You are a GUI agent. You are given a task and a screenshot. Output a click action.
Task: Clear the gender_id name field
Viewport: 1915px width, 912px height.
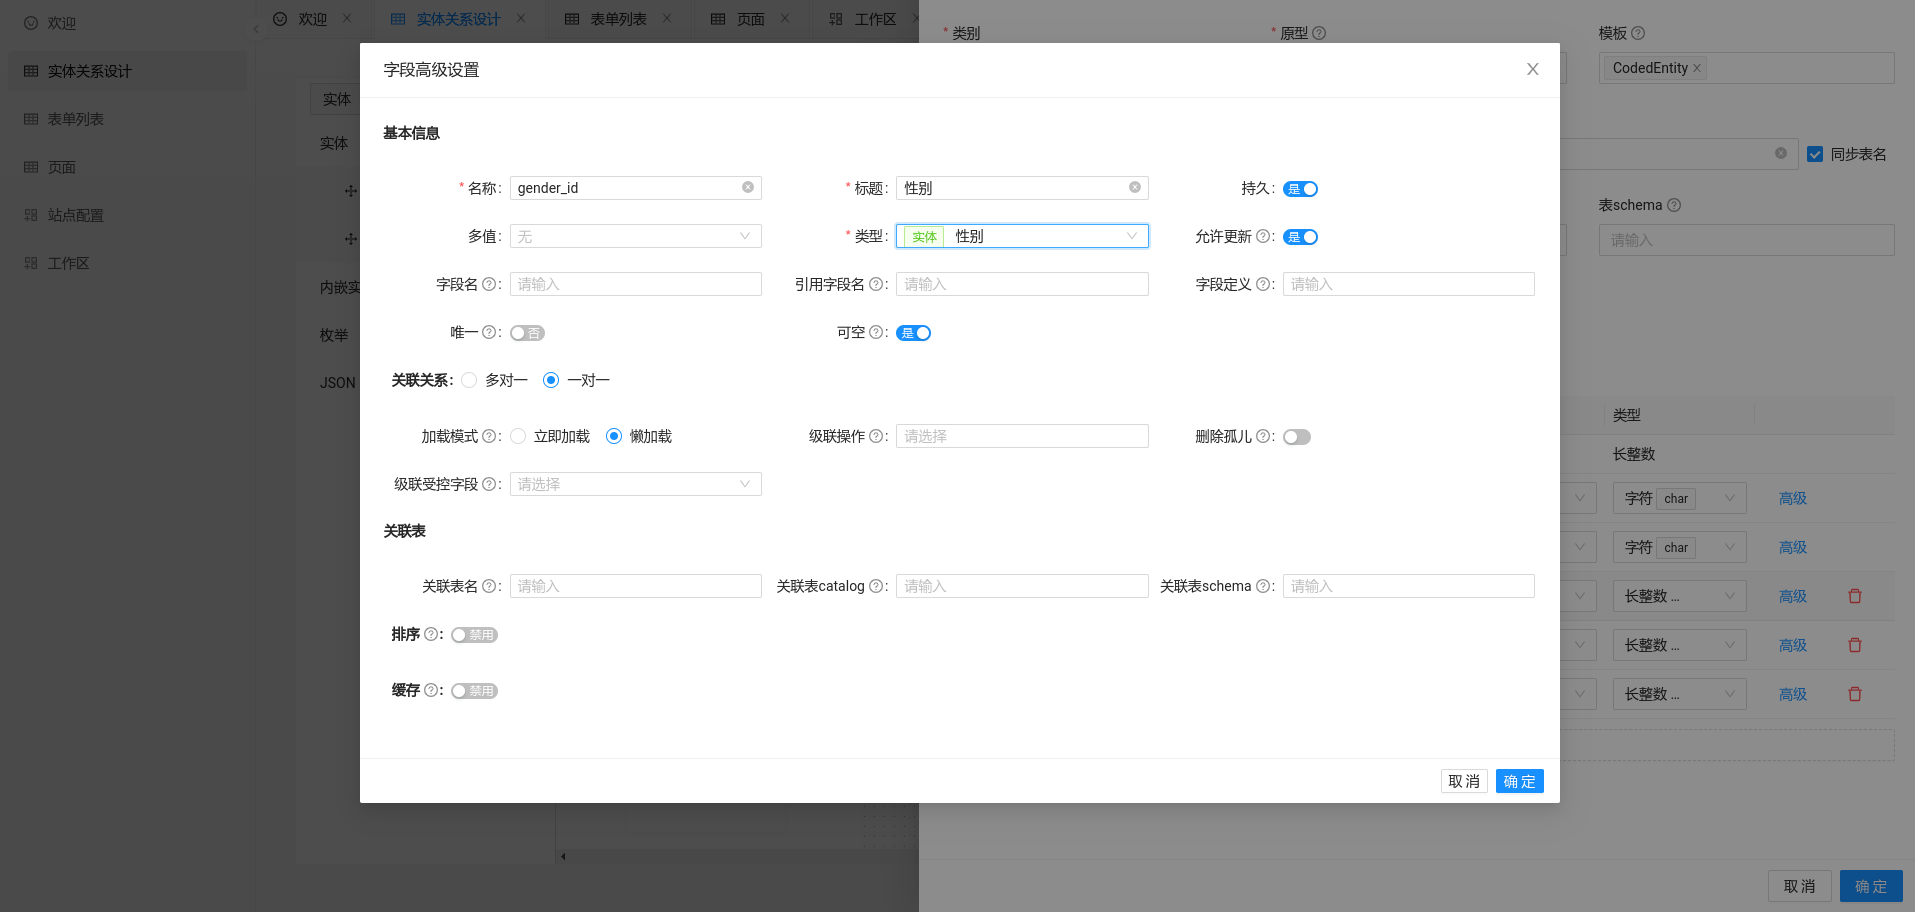[x=748, y=188]
